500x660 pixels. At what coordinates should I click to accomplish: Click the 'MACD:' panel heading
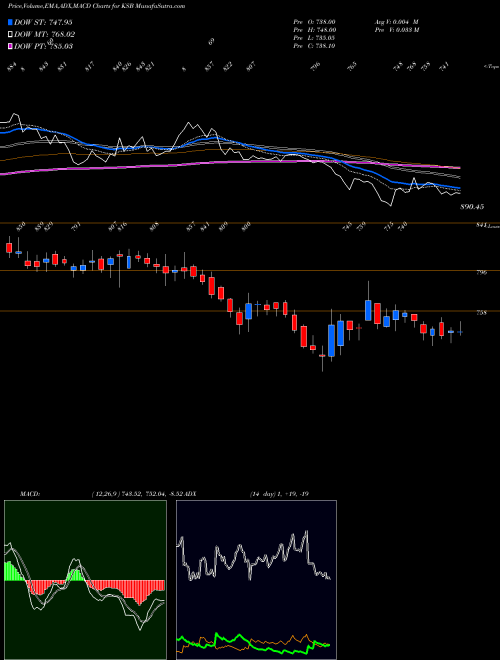pyautogui.click(x=30, y=493)
